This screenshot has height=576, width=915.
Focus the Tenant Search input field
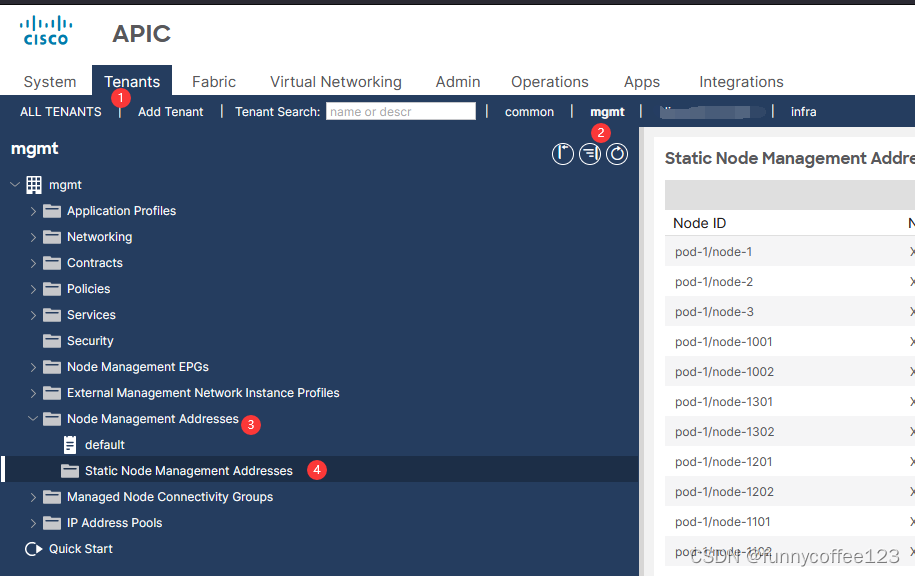[x=401, y=111]
